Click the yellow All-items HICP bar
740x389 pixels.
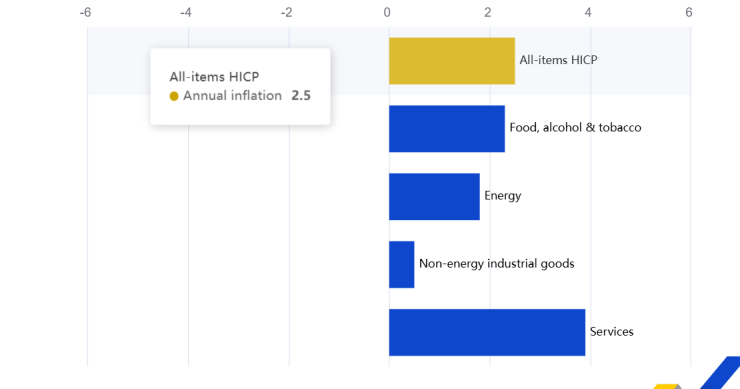tap(452, 61)
